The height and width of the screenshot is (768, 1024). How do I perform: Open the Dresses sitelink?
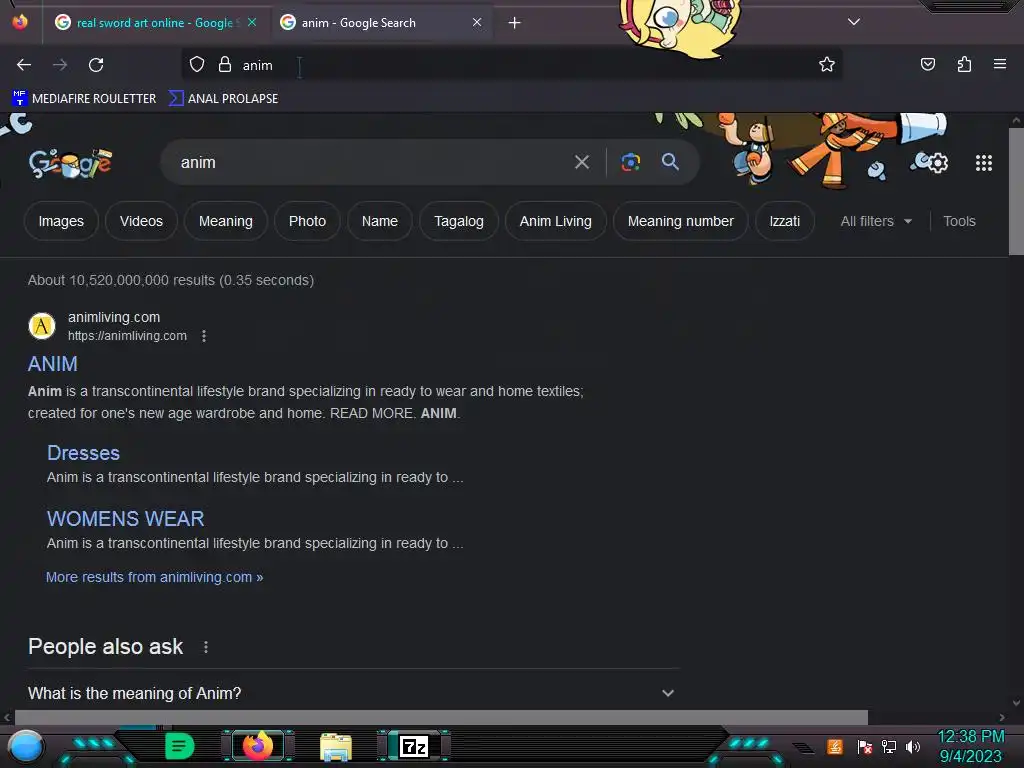pyautogui.click(x=83, y=453)
